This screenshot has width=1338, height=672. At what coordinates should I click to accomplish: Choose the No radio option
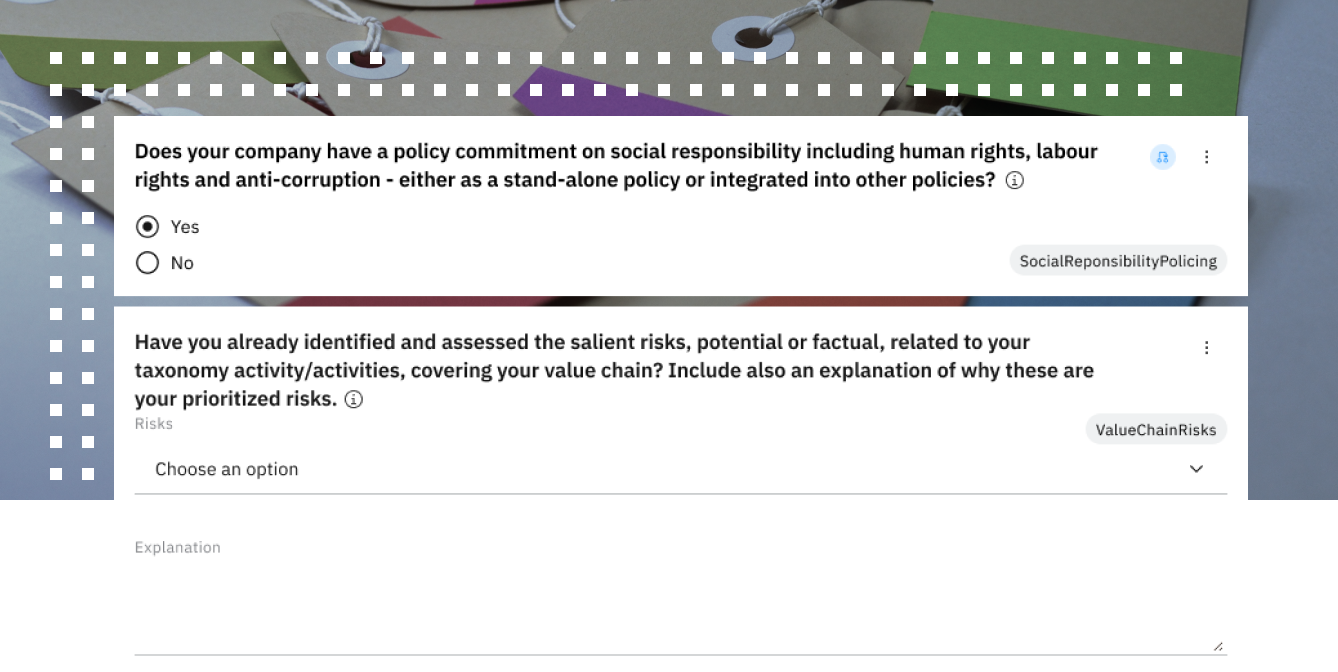click(148, 263)
